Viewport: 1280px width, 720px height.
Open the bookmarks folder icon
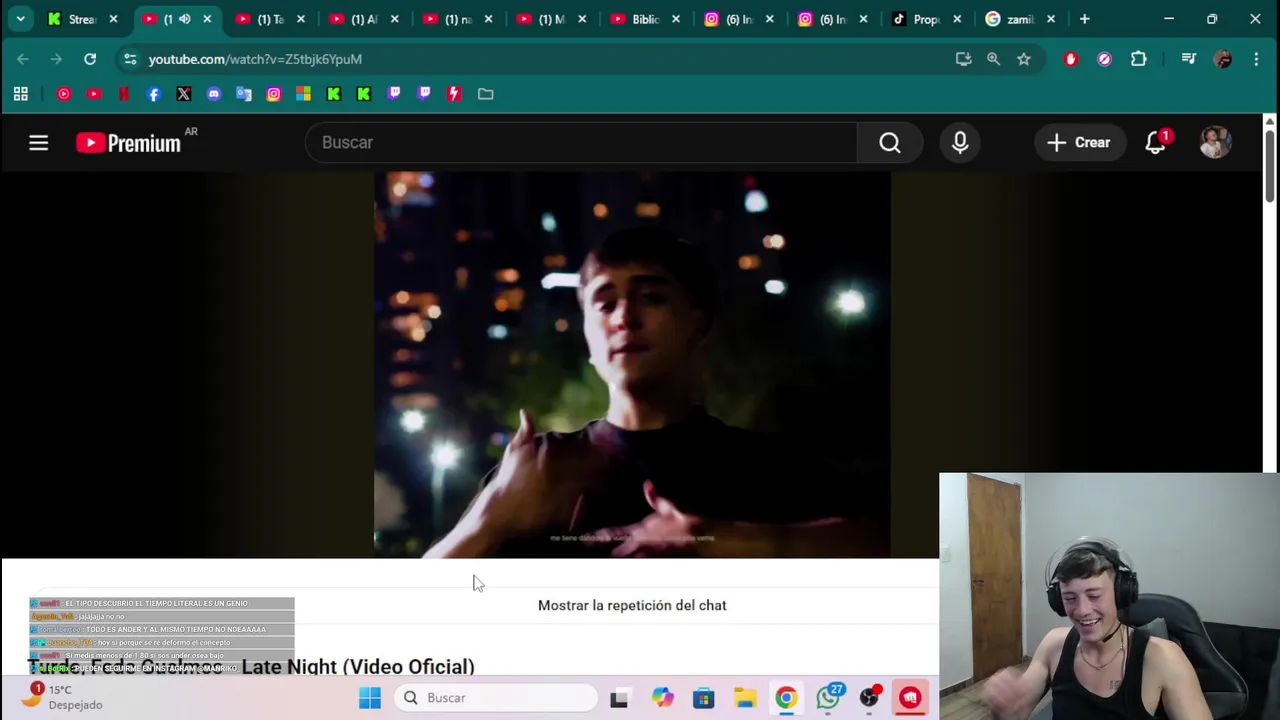(485, 94)
